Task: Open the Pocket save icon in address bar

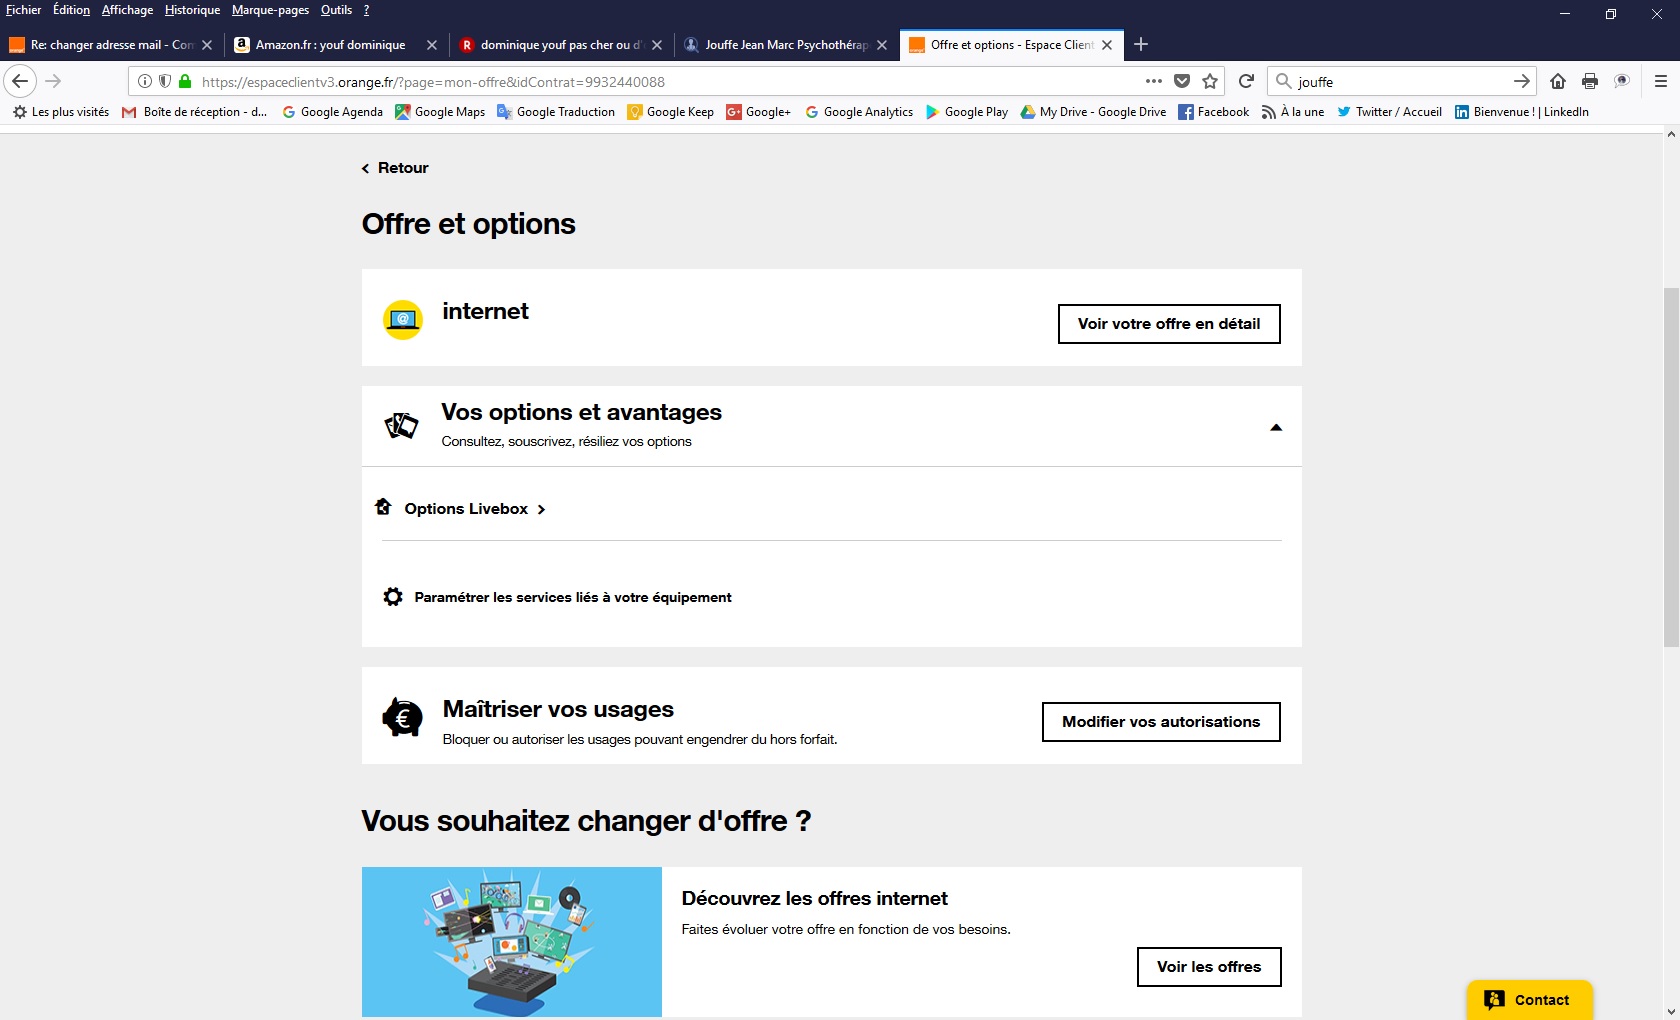Action: (x=1182, y=81)
